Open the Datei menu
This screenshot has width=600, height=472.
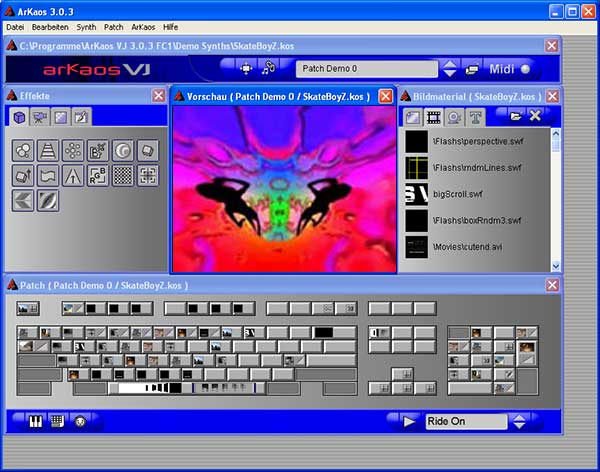pos(15,27)
